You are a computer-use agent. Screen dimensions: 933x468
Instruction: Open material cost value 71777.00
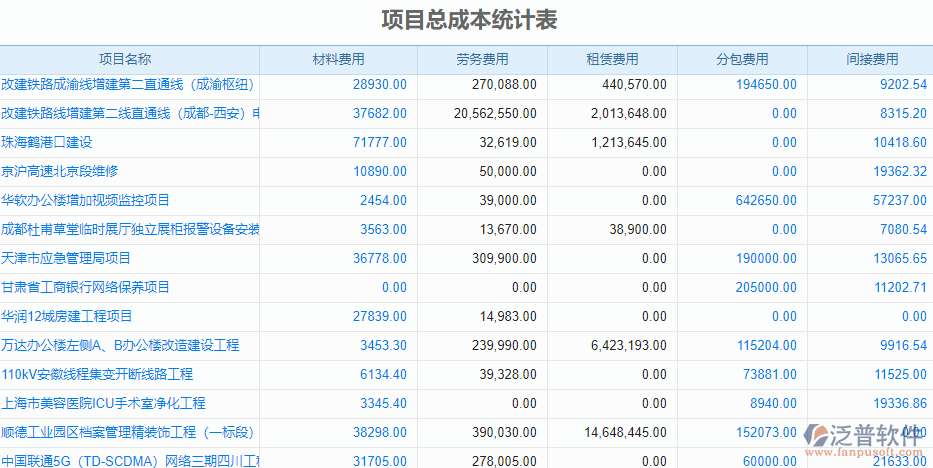pos(380,143)
